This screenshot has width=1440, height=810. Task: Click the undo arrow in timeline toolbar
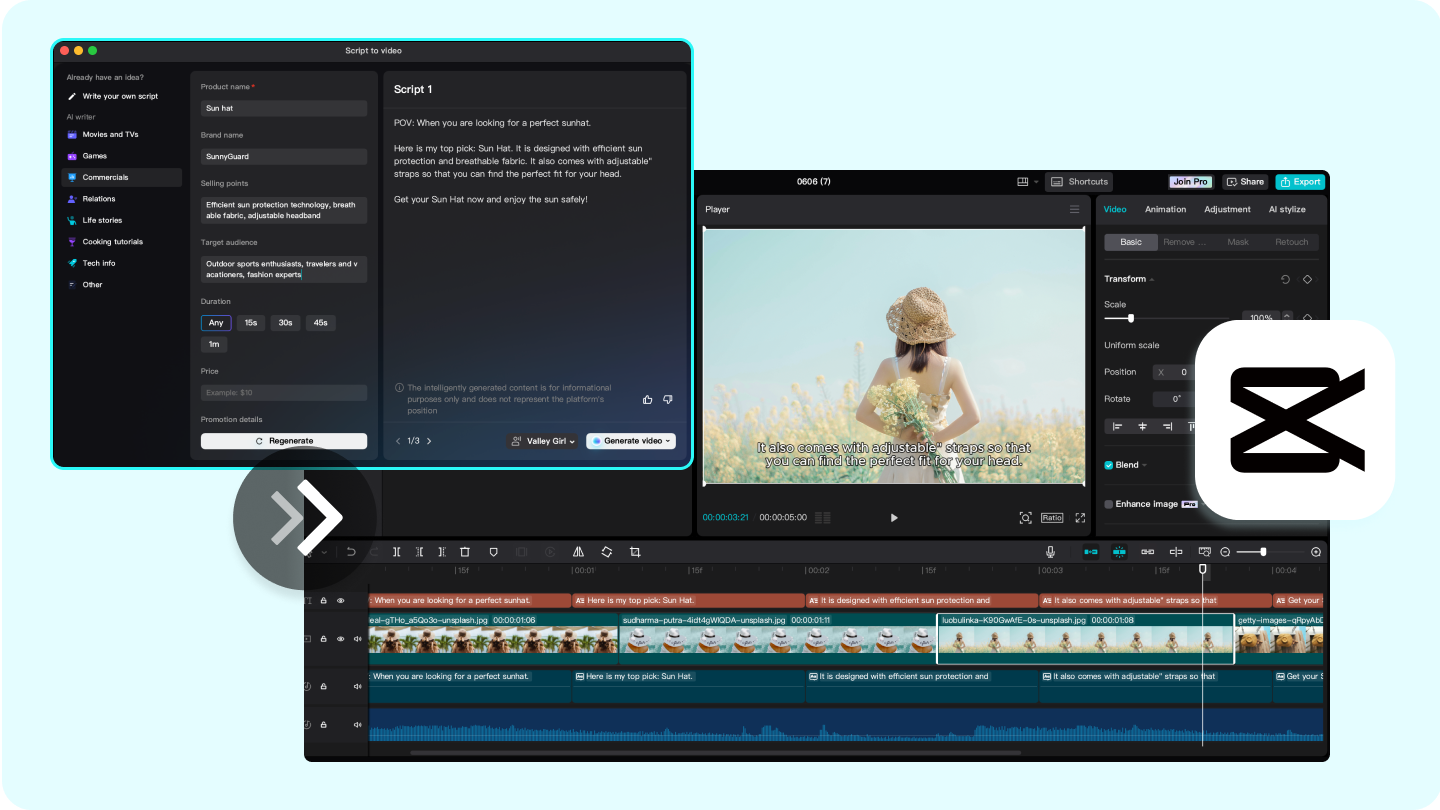(351, 552)
